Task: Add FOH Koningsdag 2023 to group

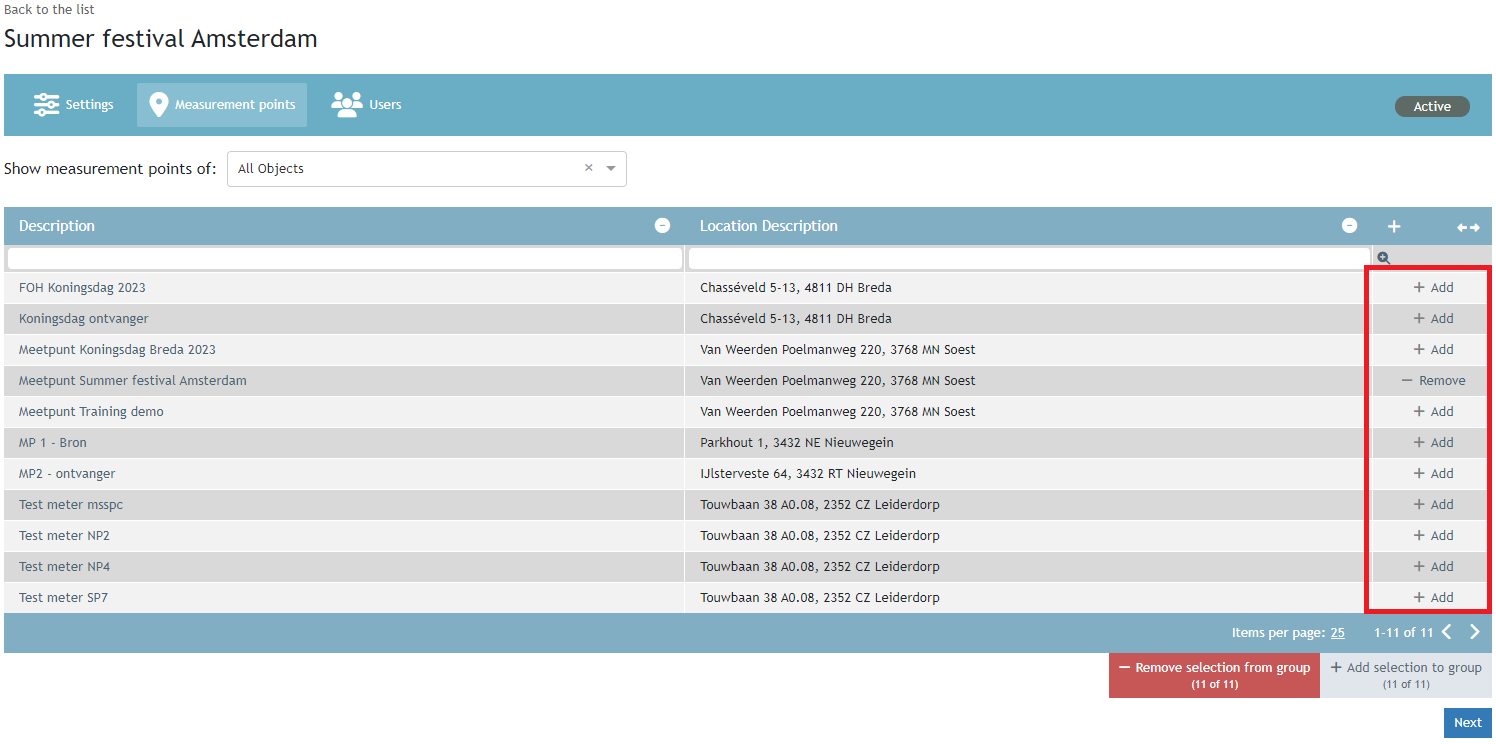Action: click(x=1433, y=288)
